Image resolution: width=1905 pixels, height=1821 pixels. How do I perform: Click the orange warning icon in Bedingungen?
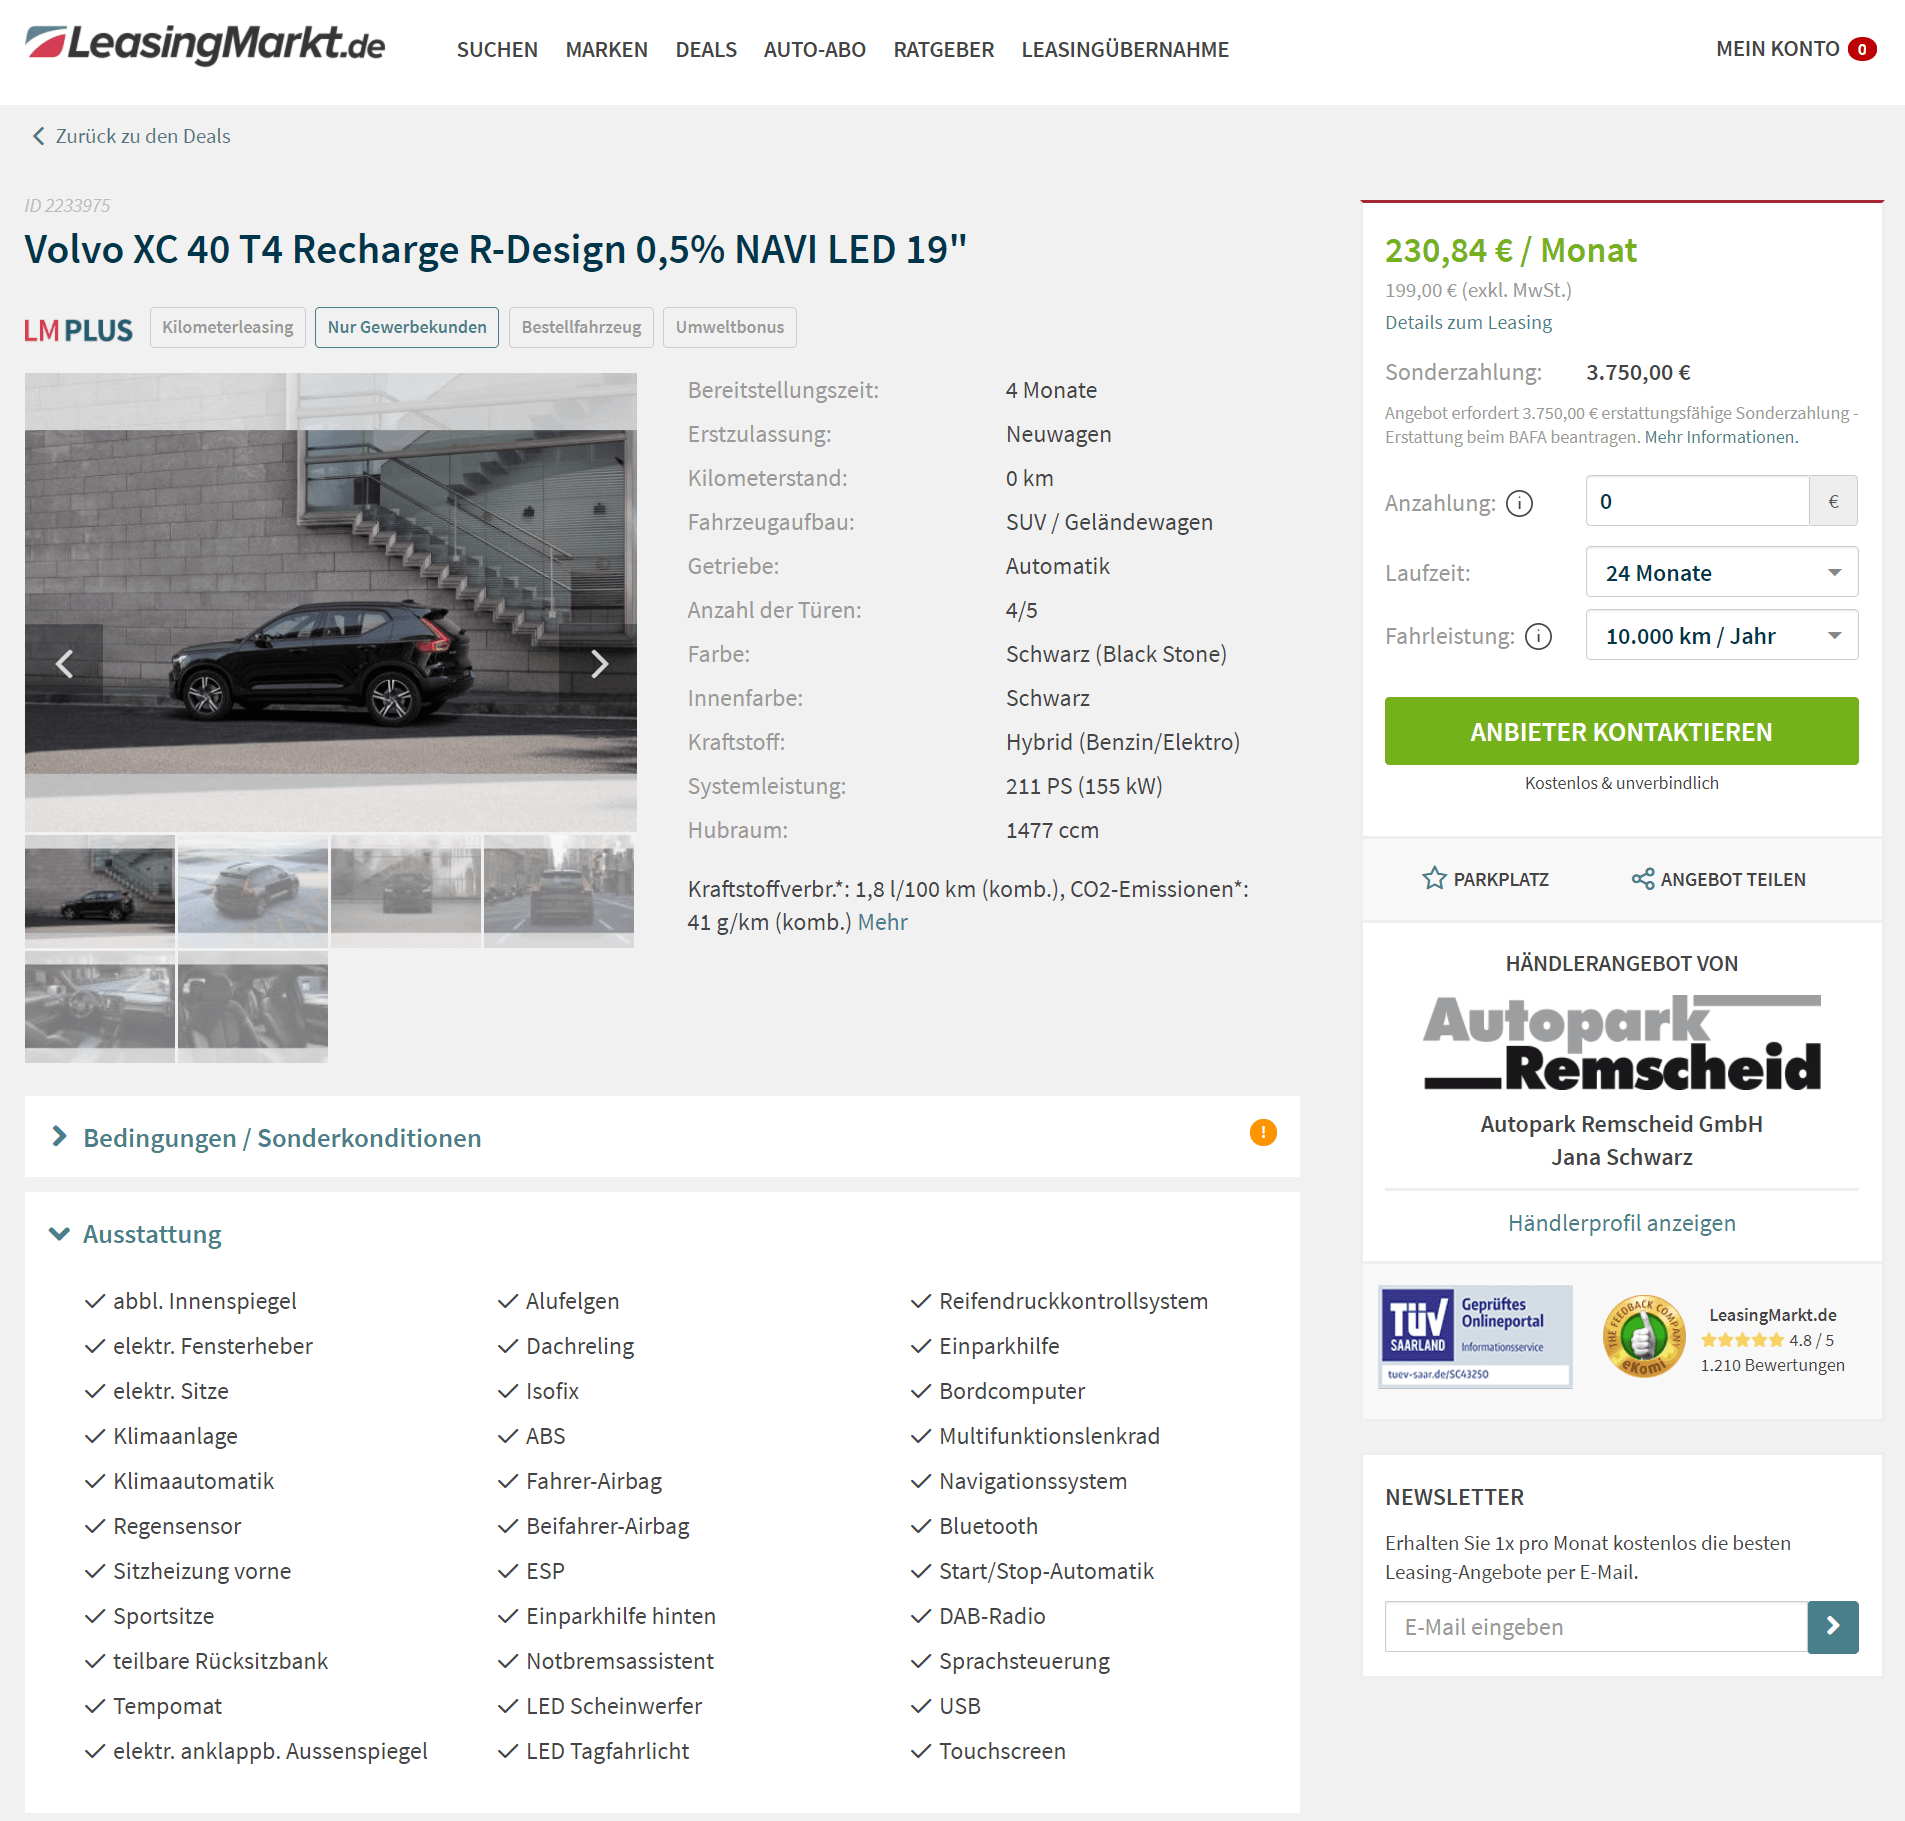1263,1132
